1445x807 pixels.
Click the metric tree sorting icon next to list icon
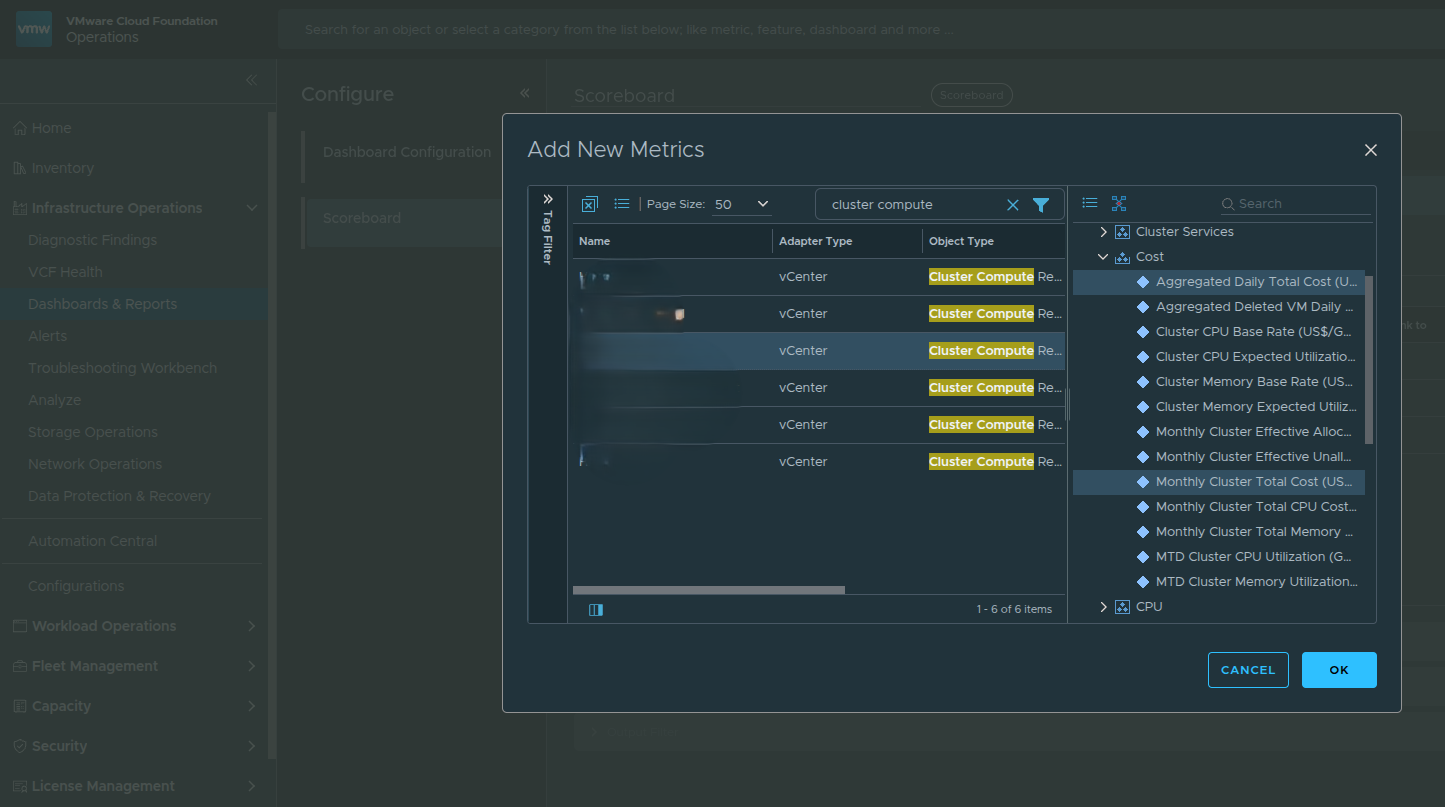(x=1118, y=202)
